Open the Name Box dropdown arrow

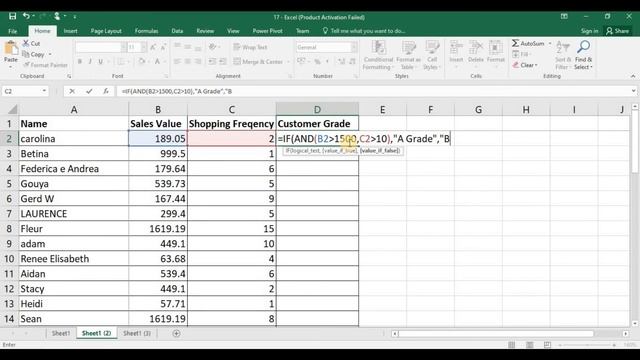tap(44, 91)
